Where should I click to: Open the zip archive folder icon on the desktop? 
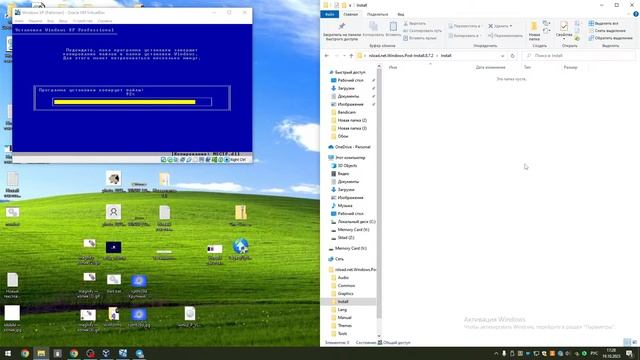241,213
